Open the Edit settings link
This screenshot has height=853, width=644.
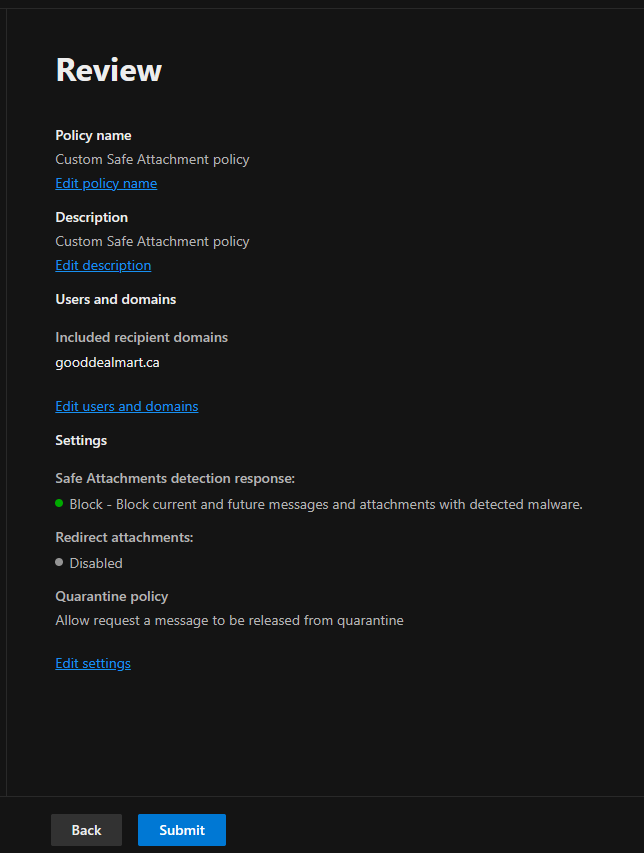pyautogui.click(x=93, y=663)
